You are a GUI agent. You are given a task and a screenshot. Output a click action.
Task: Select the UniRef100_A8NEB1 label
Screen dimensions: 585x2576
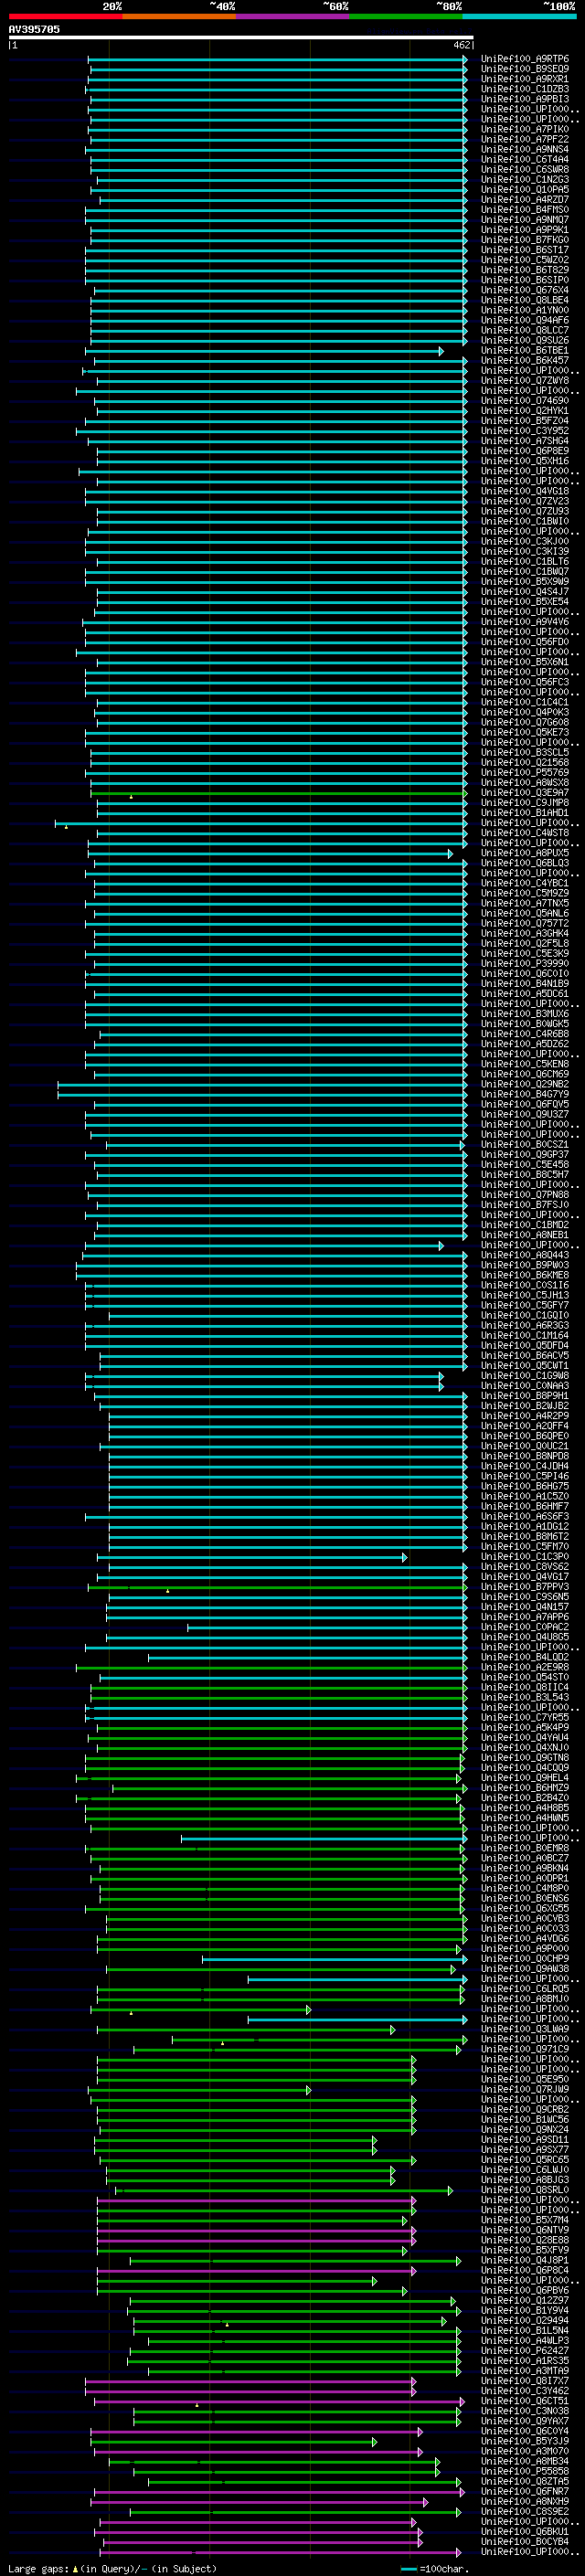click(525, 1235)
